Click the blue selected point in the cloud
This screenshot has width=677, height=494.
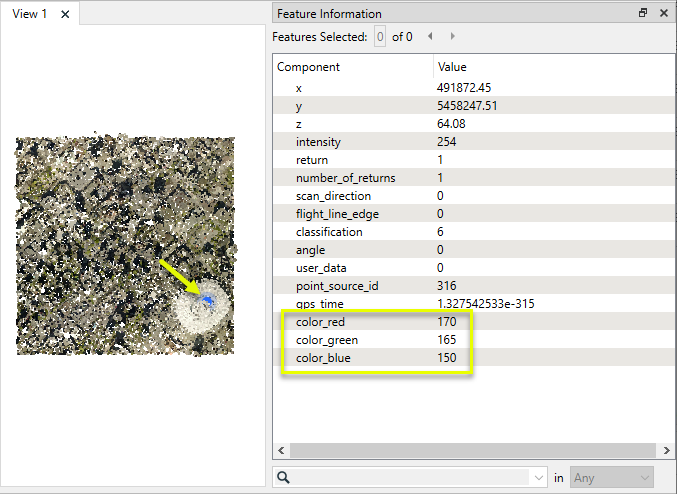coord(206,300)
